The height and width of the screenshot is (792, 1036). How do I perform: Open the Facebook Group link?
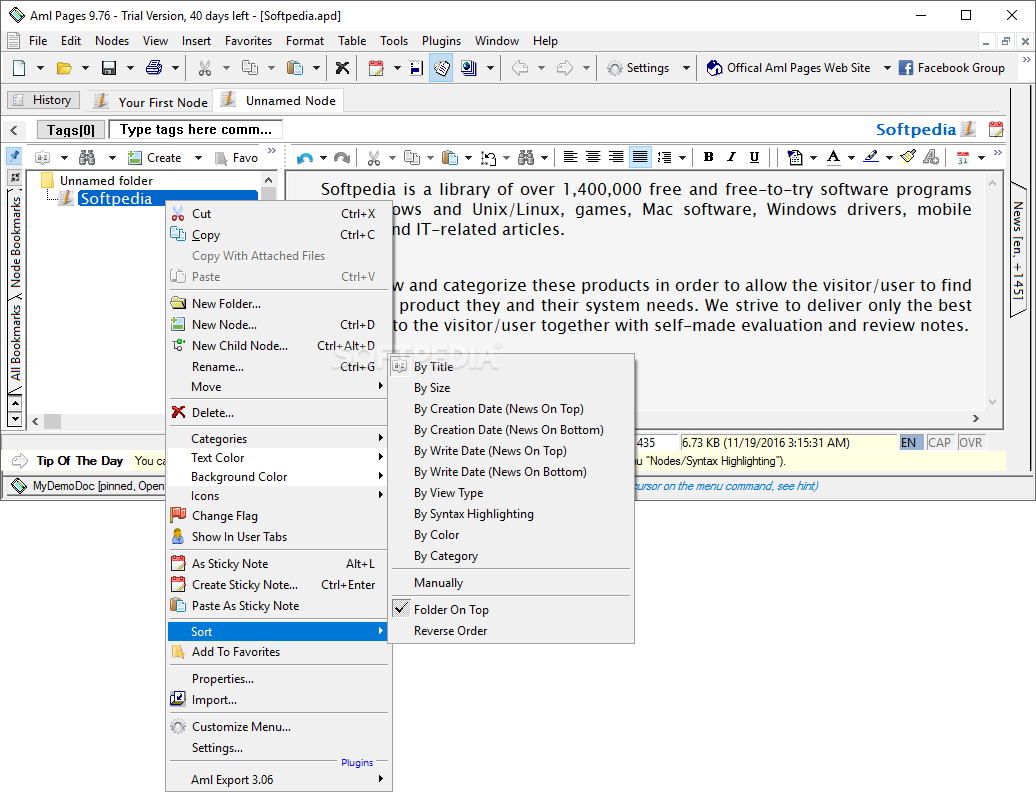pyautogui.click(x=951, y=67)
